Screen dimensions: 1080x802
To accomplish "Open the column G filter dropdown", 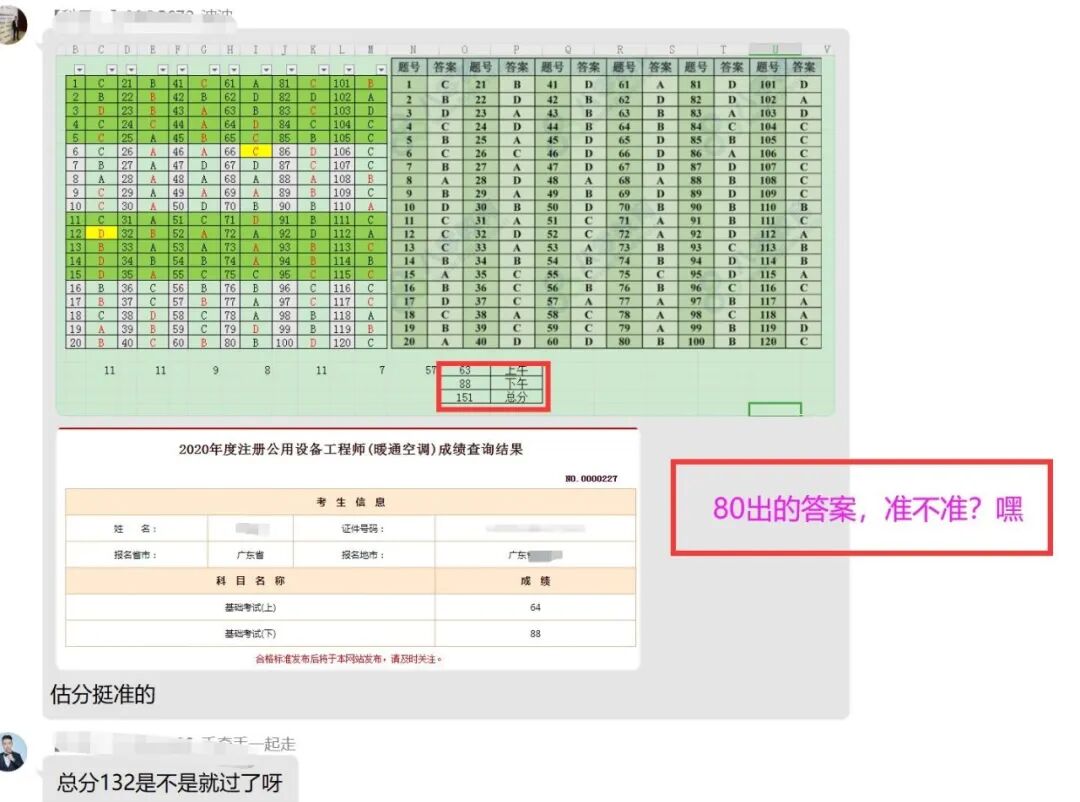I will [x=214, y=70].
